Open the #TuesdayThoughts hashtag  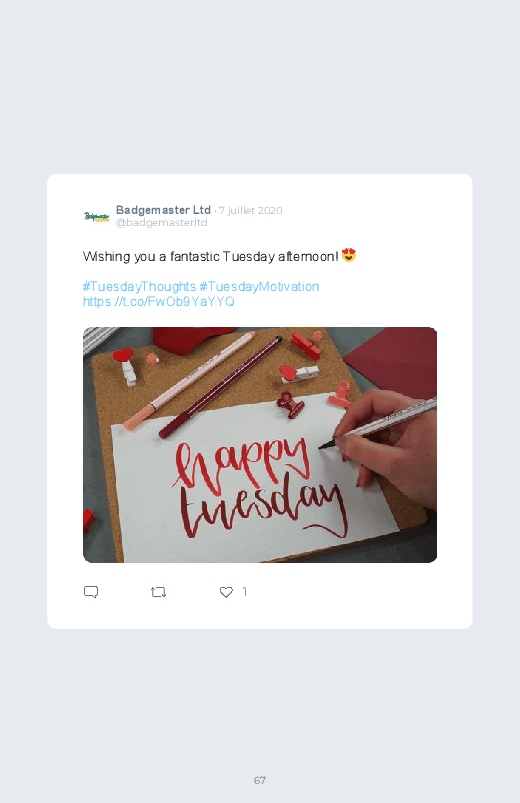coord(139,286)
